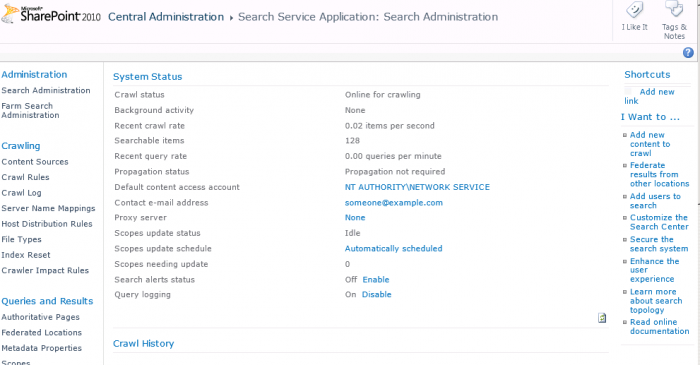Screen dimensions: 700x365
Task: Open Federated Locations page
Action: click(42, 332)
